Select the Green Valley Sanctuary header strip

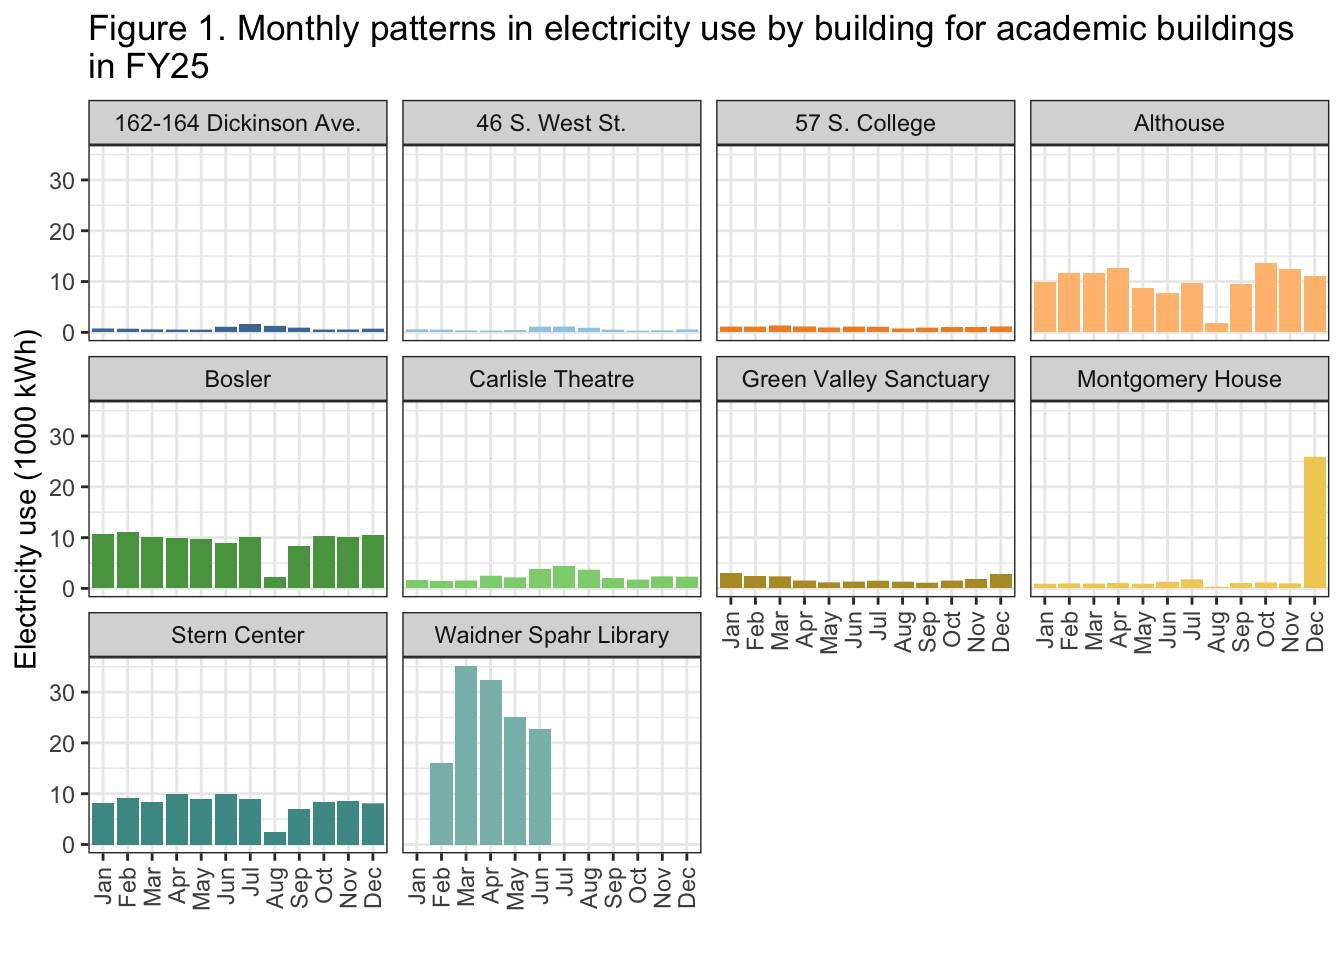865,379
